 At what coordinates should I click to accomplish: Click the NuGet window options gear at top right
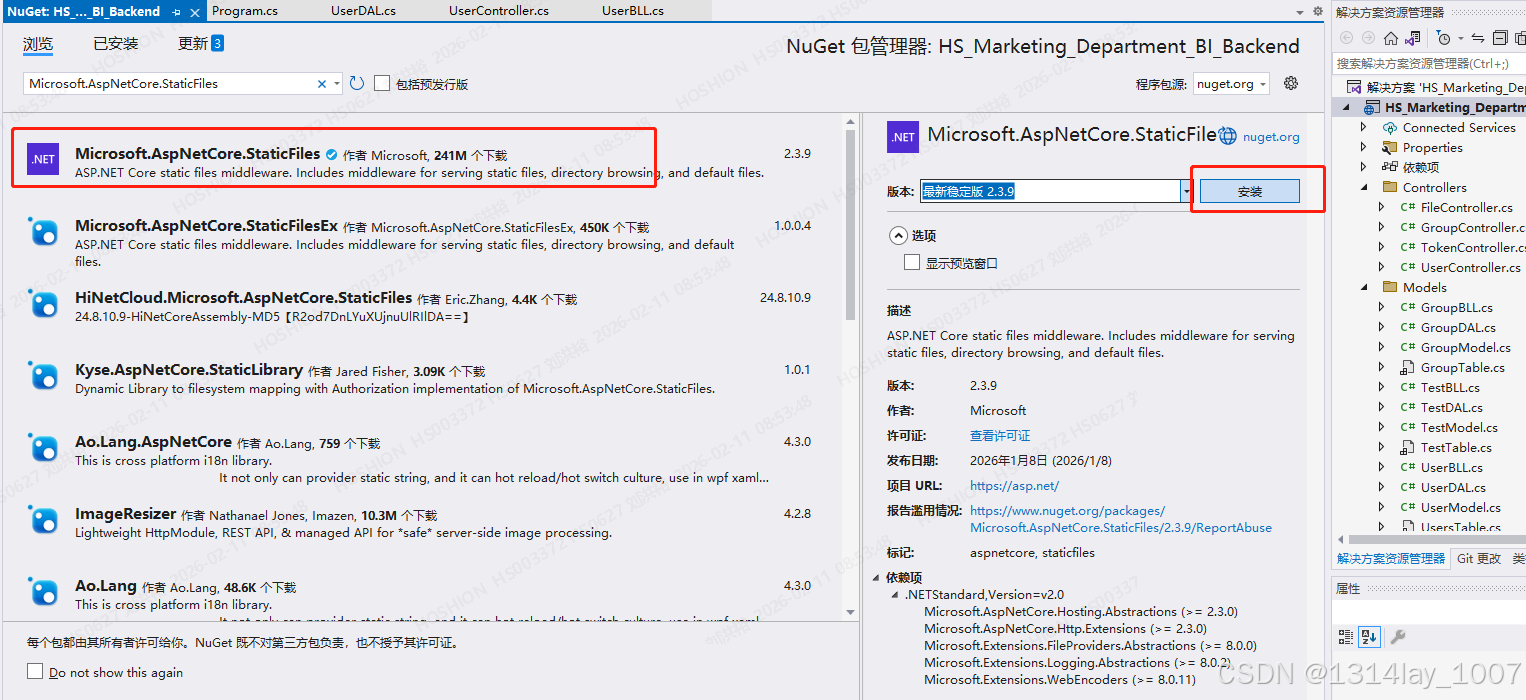[x=1317, y=12]
